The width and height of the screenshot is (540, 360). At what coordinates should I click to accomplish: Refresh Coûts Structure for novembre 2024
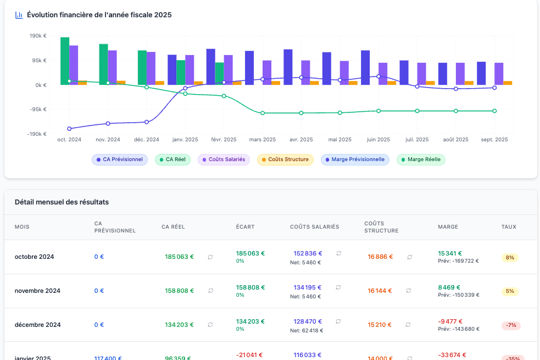click(x=408, y=291)
